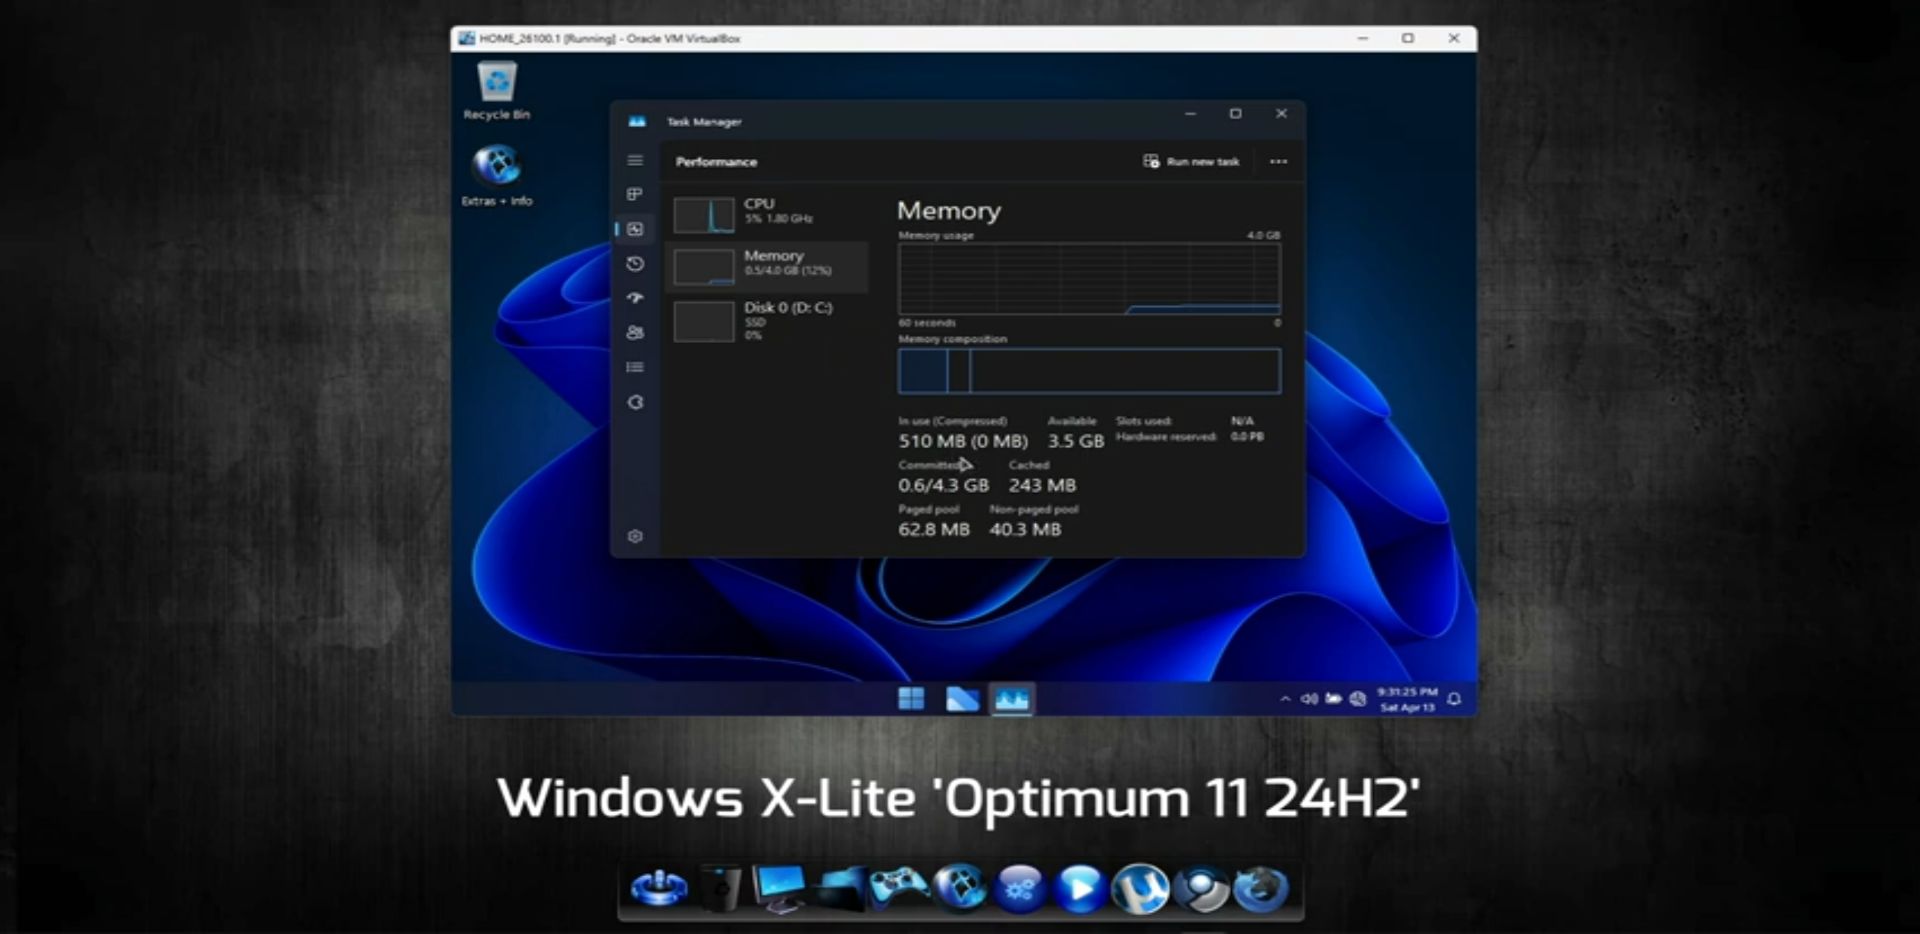This screenshot has height=934, width=1920.
Task: Click the Memory heading in details pane
Action: pos(948,211)
